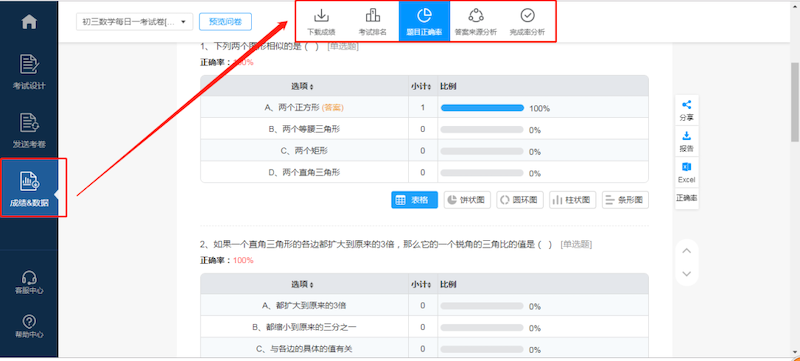
Task: Open 客服中心 headset icon
Action: pyautogui.click(x=29, y=282)
